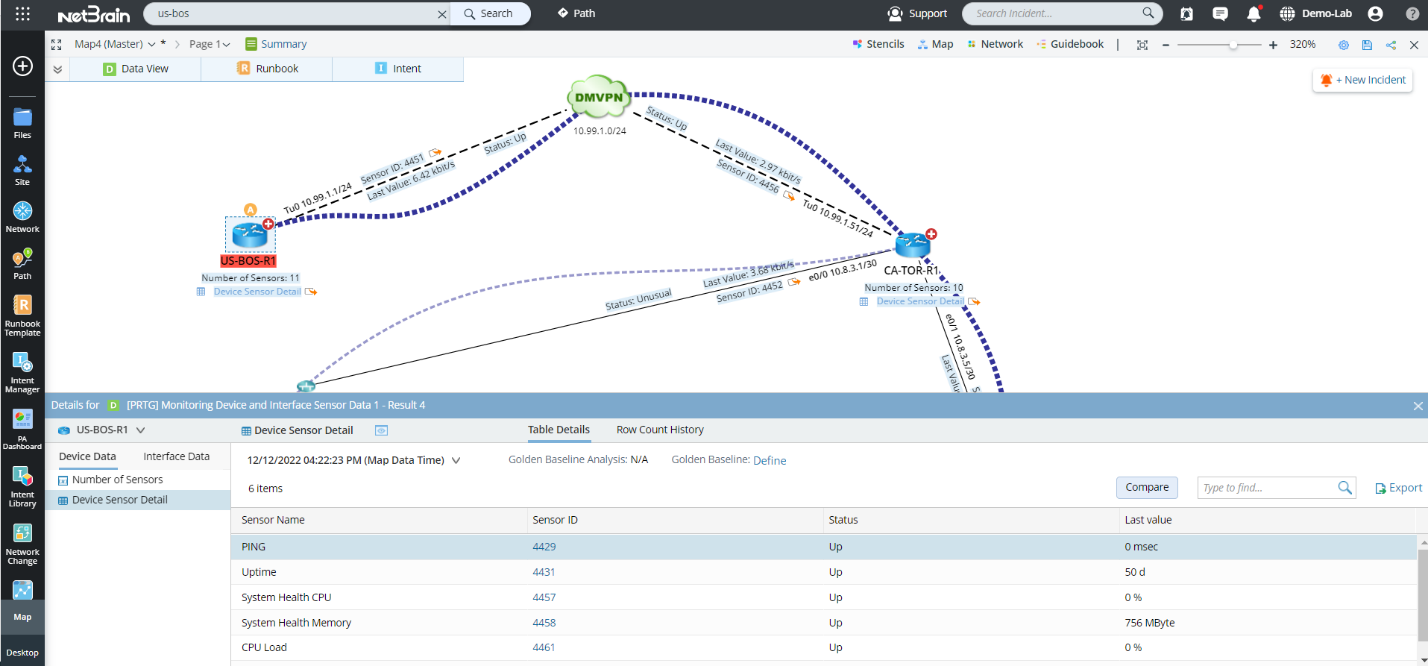Open the apps grid menu
Viewport: 1428px width, 666px height.
(x=22, y=14)
